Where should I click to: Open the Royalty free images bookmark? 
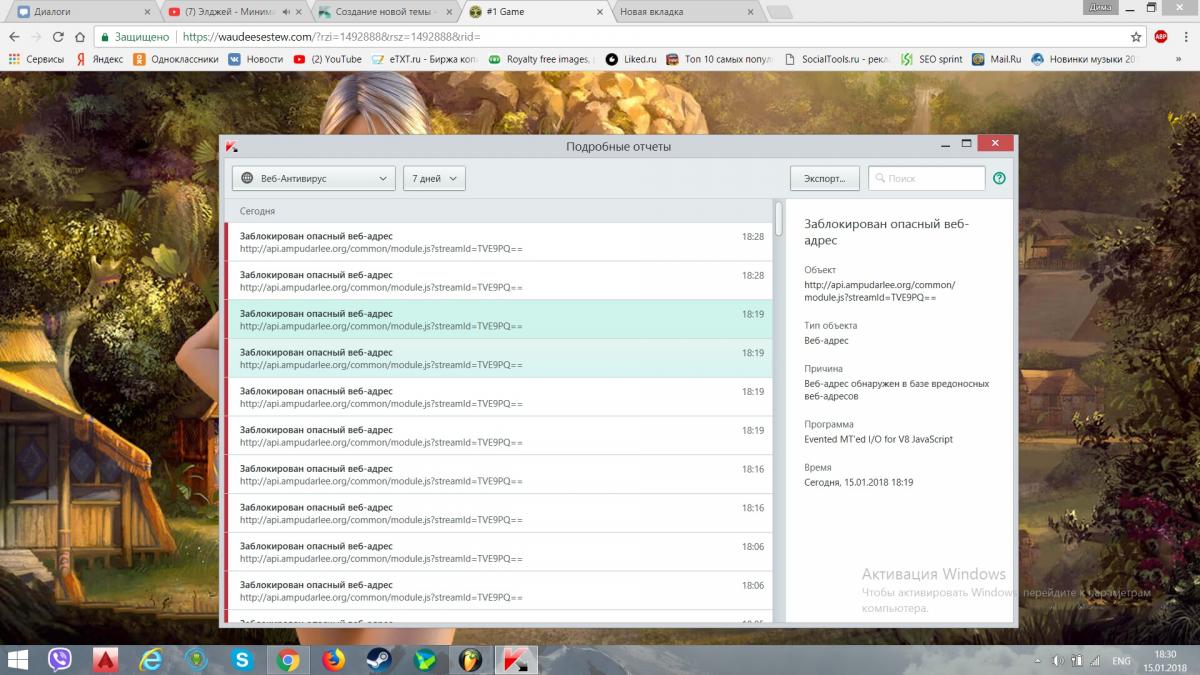540,59
